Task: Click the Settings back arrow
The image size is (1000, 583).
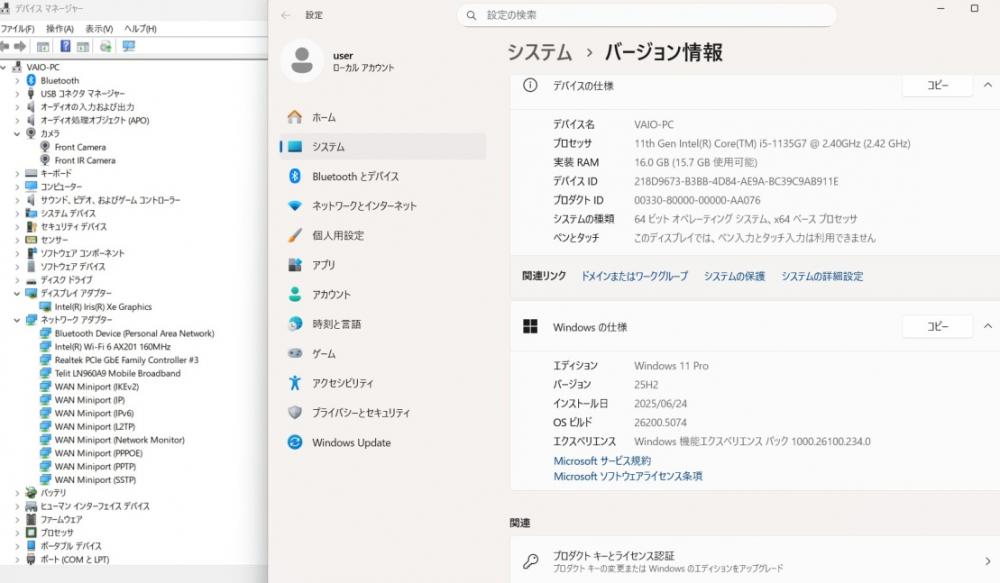Action: (x=286, y=15)
